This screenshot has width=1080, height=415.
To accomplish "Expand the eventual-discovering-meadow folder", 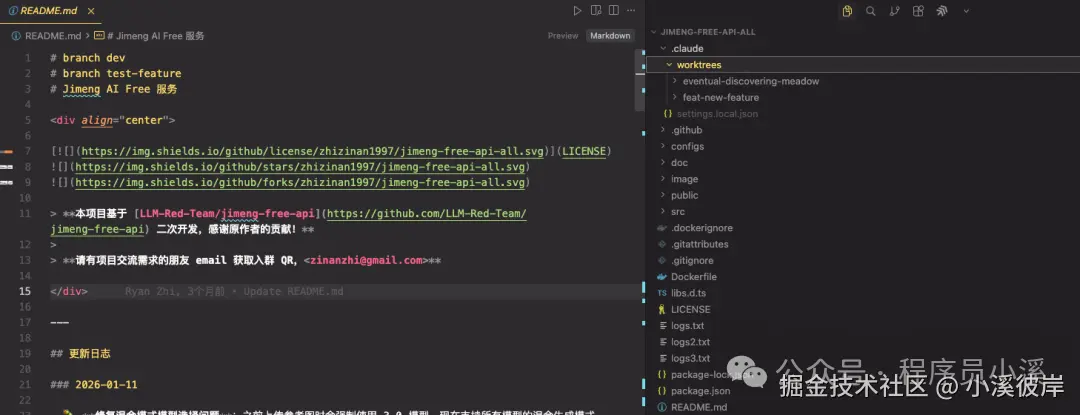I will coord(751,81).
